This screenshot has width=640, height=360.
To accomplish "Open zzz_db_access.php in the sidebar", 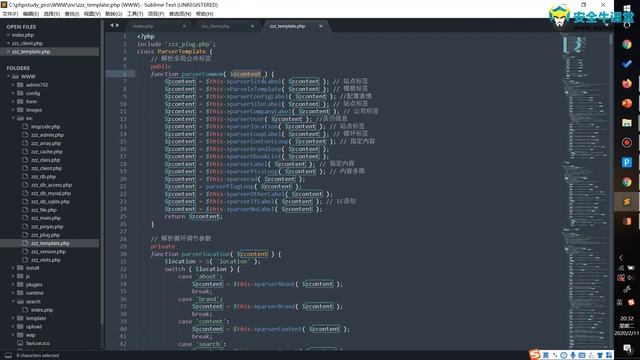I will pos(51,185).
